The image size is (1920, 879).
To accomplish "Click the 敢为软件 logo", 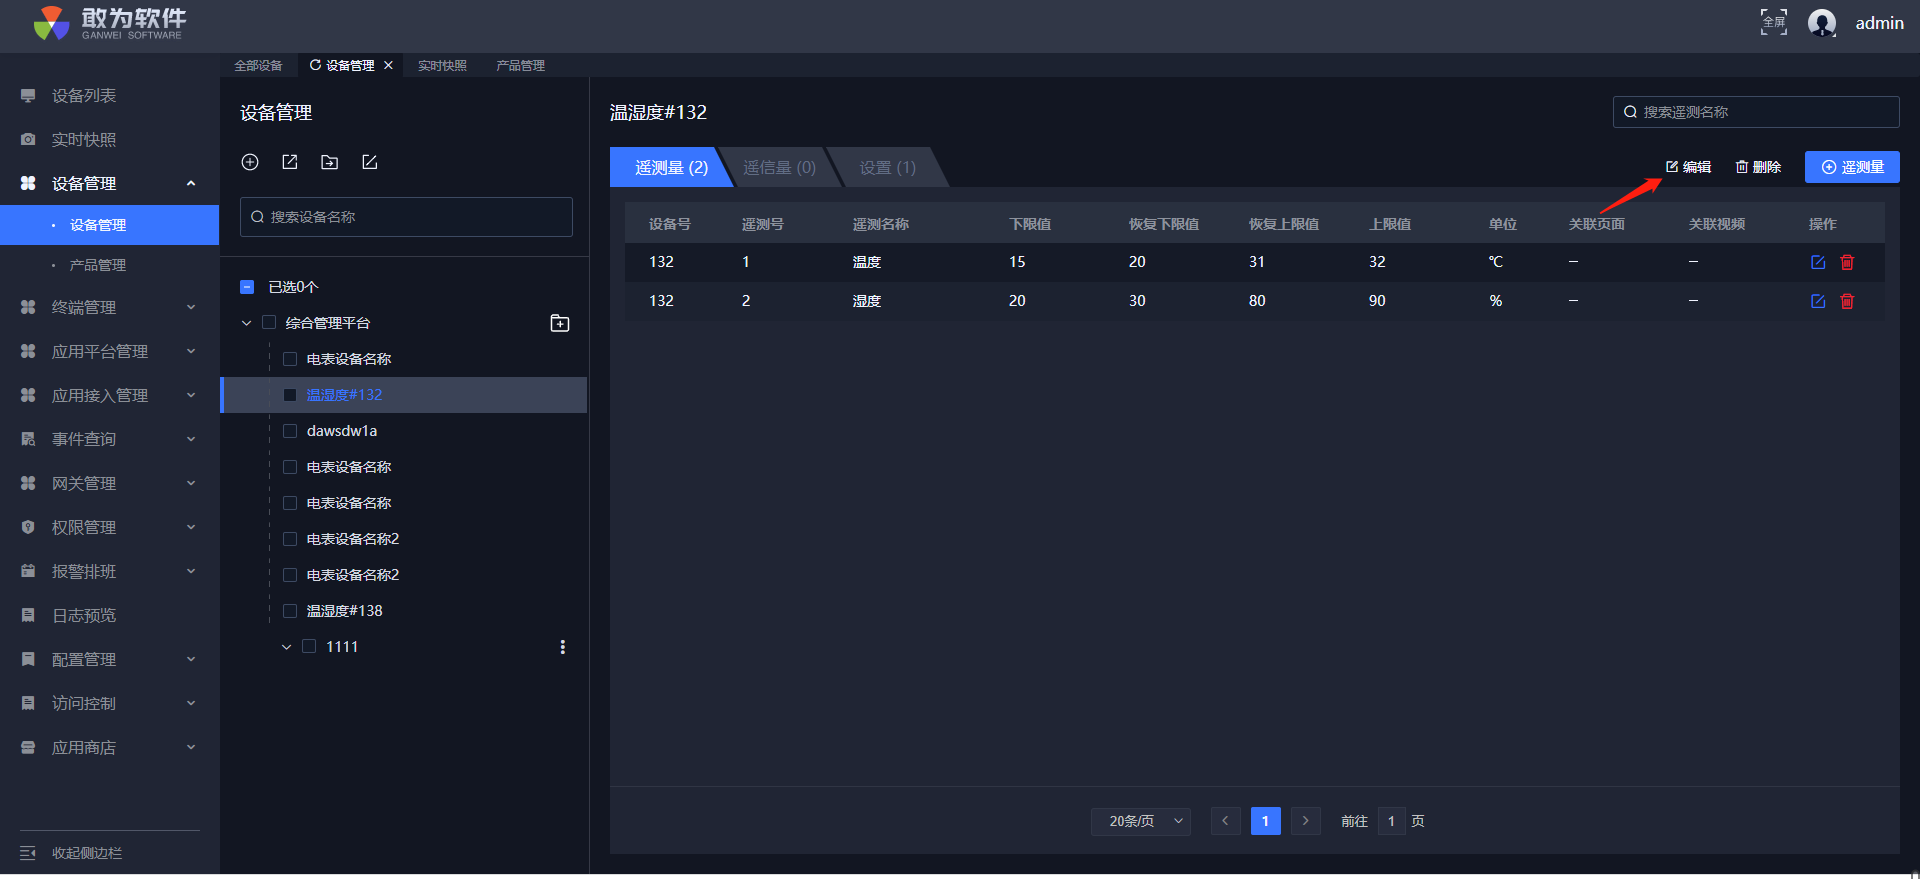I will tap(109, 23).
